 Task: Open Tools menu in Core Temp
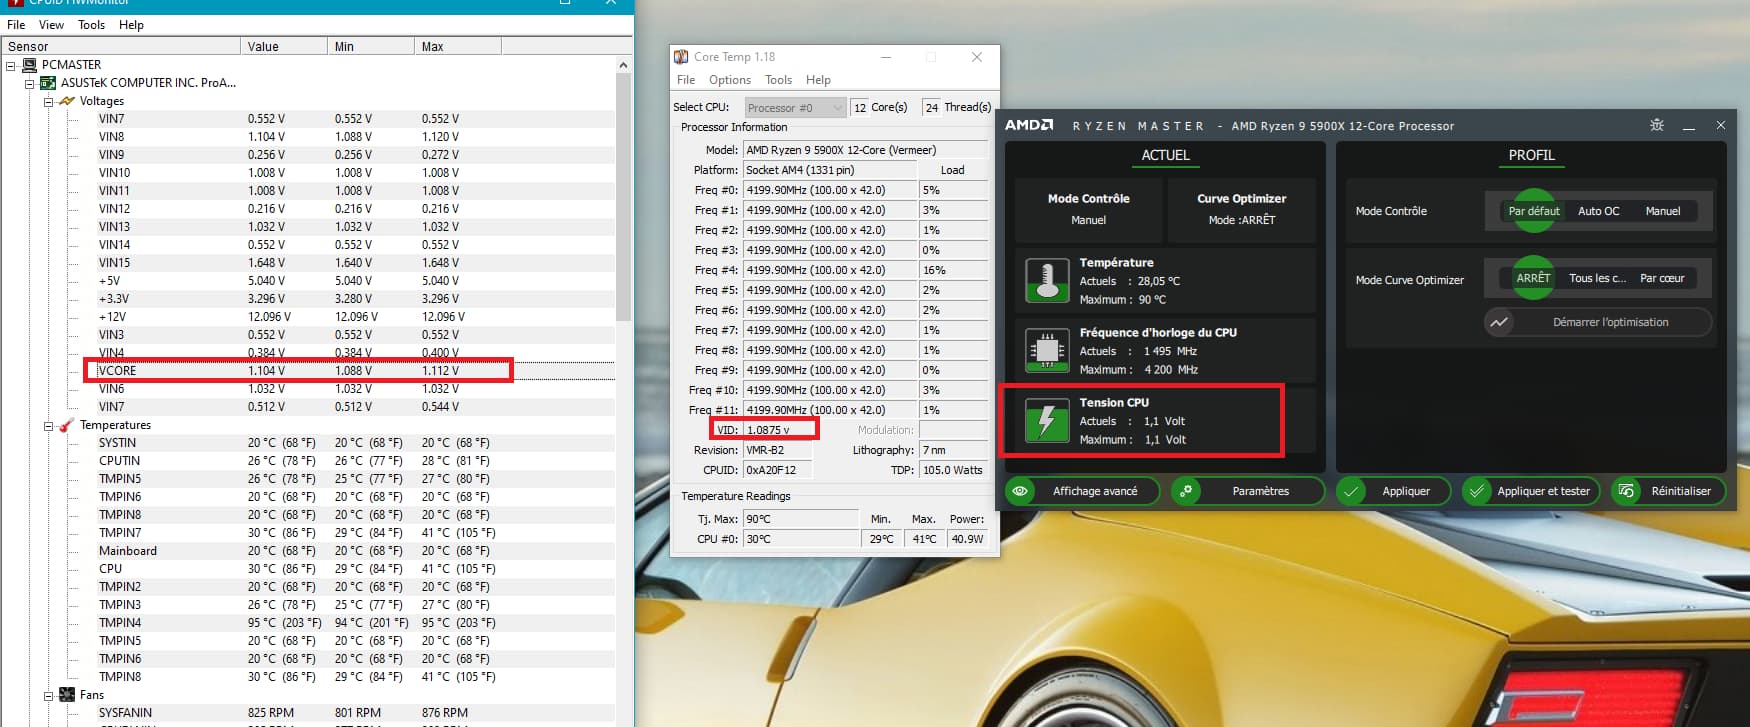(778, 80)
